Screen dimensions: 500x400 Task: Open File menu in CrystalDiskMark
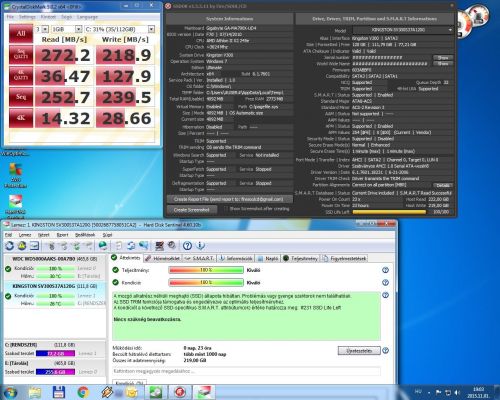point(10,17)
